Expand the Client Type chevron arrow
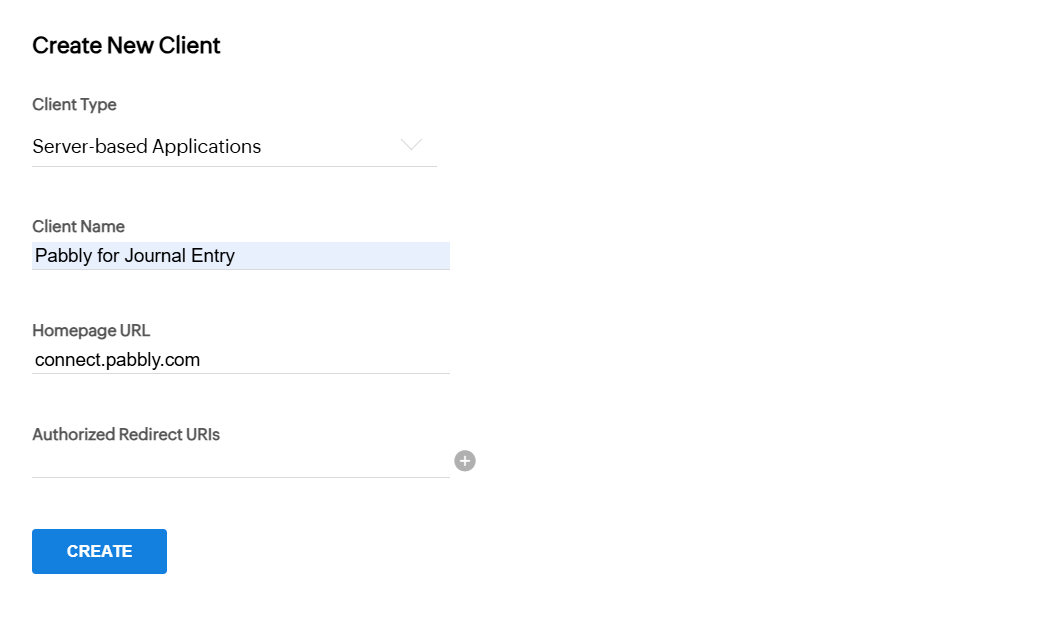This screenshot has width=1038, height=627. click(411, 144)
